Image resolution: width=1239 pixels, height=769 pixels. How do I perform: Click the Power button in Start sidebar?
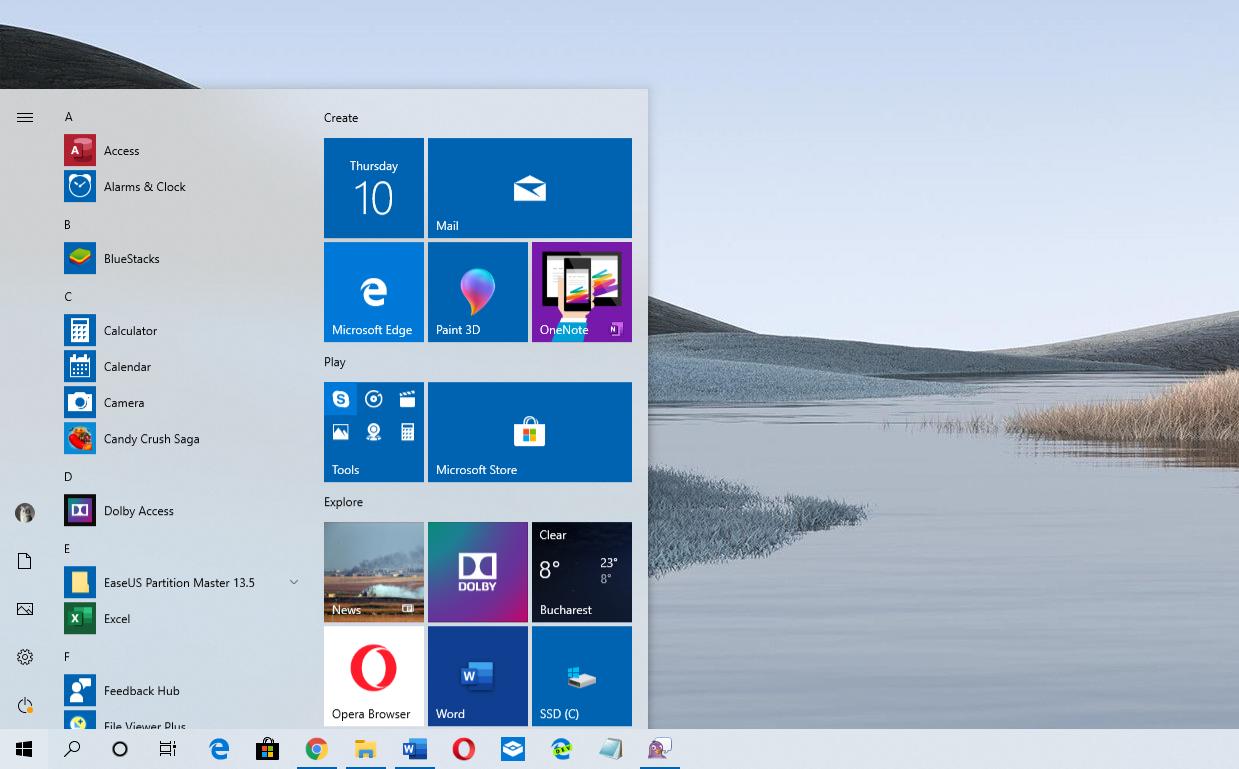pos(25,705)
